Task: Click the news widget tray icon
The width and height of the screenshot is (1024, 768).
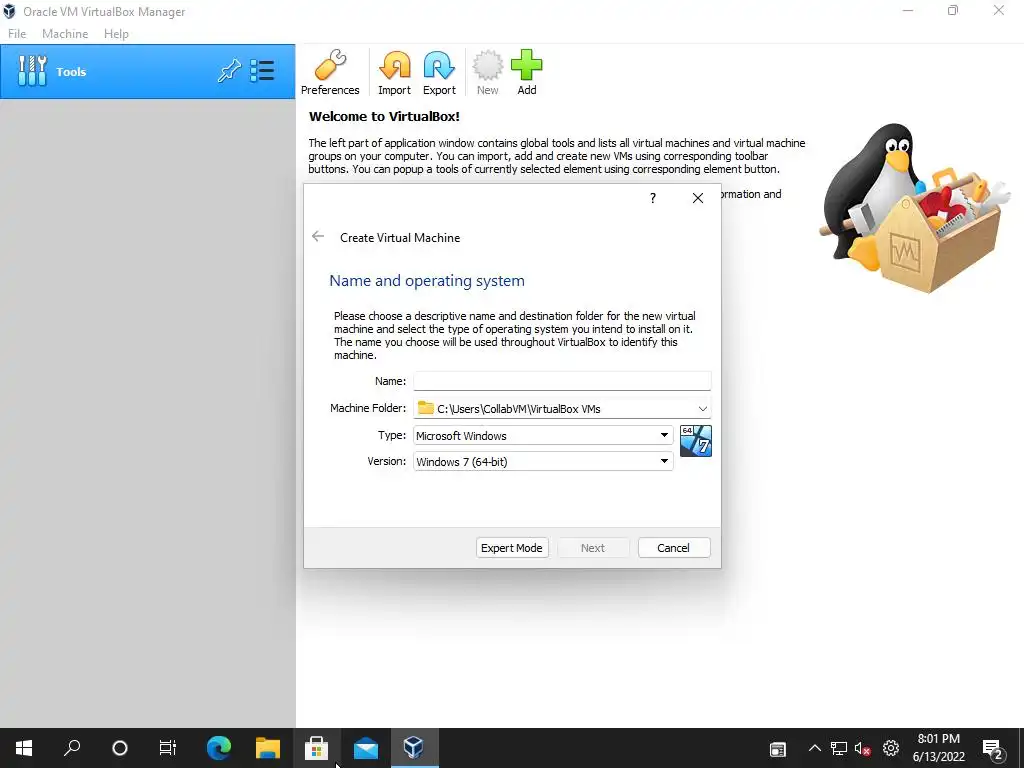Action: coord(777,749)
